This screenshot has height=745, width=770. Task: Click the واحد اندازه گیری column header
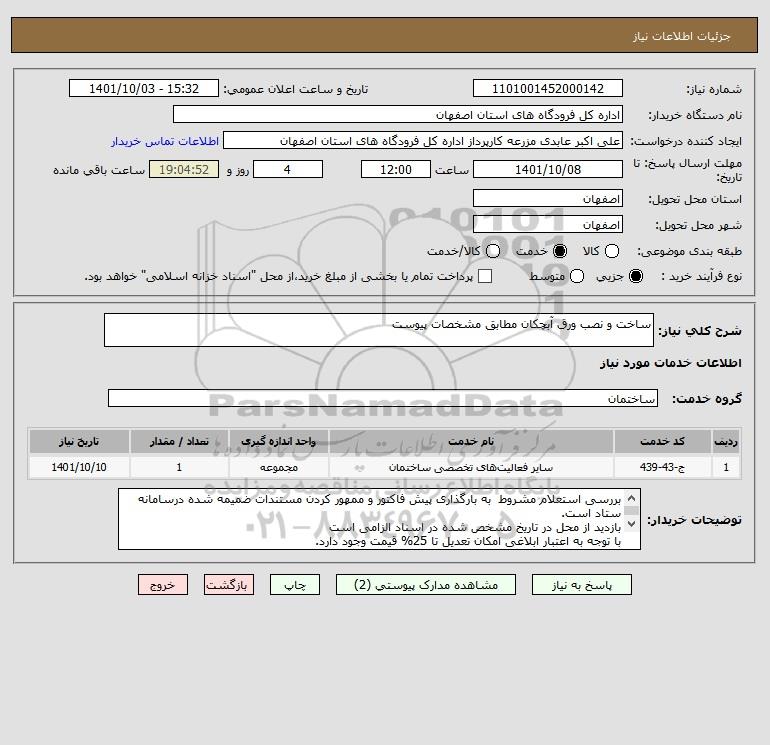tap(278, 441)
